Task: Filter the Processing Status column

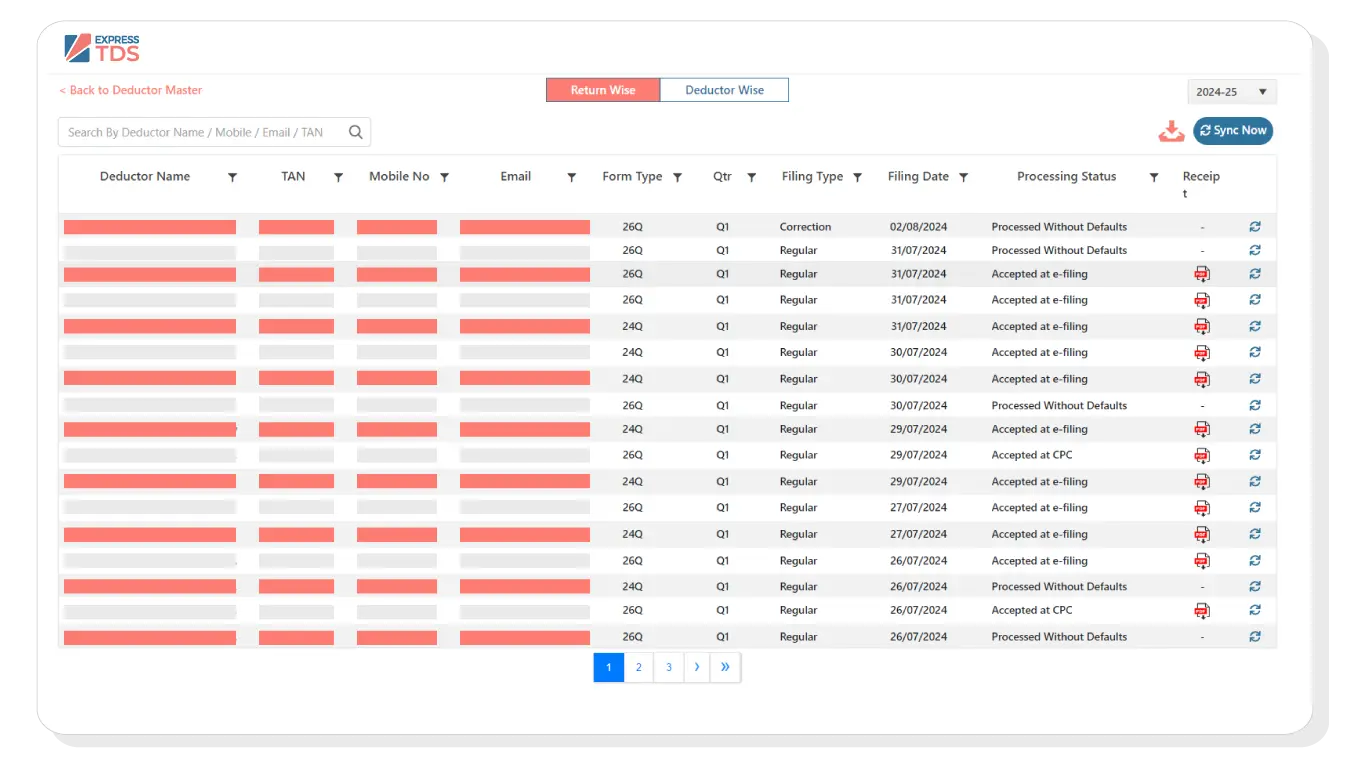Action: (x=1154, y=177)
